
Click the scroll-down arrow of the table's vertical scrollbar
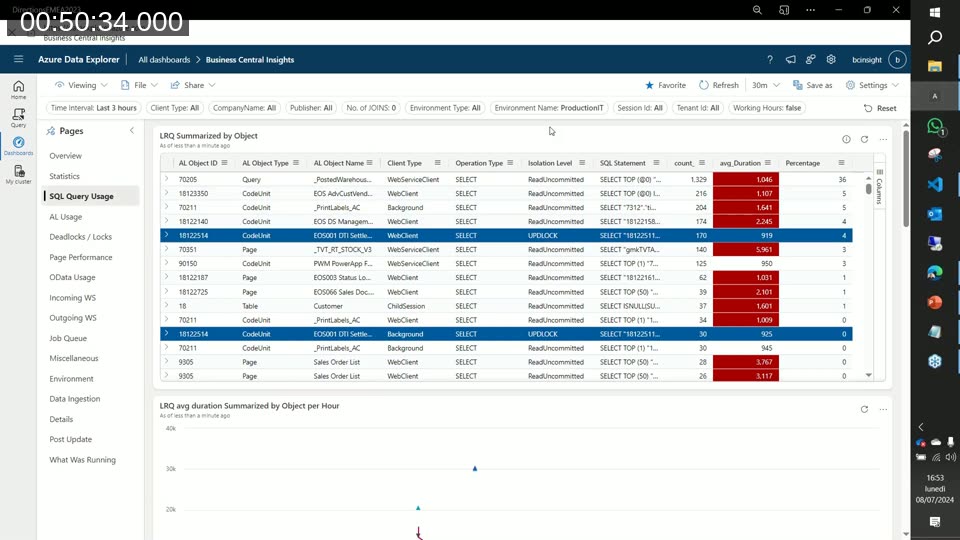[x=869, y=375]
